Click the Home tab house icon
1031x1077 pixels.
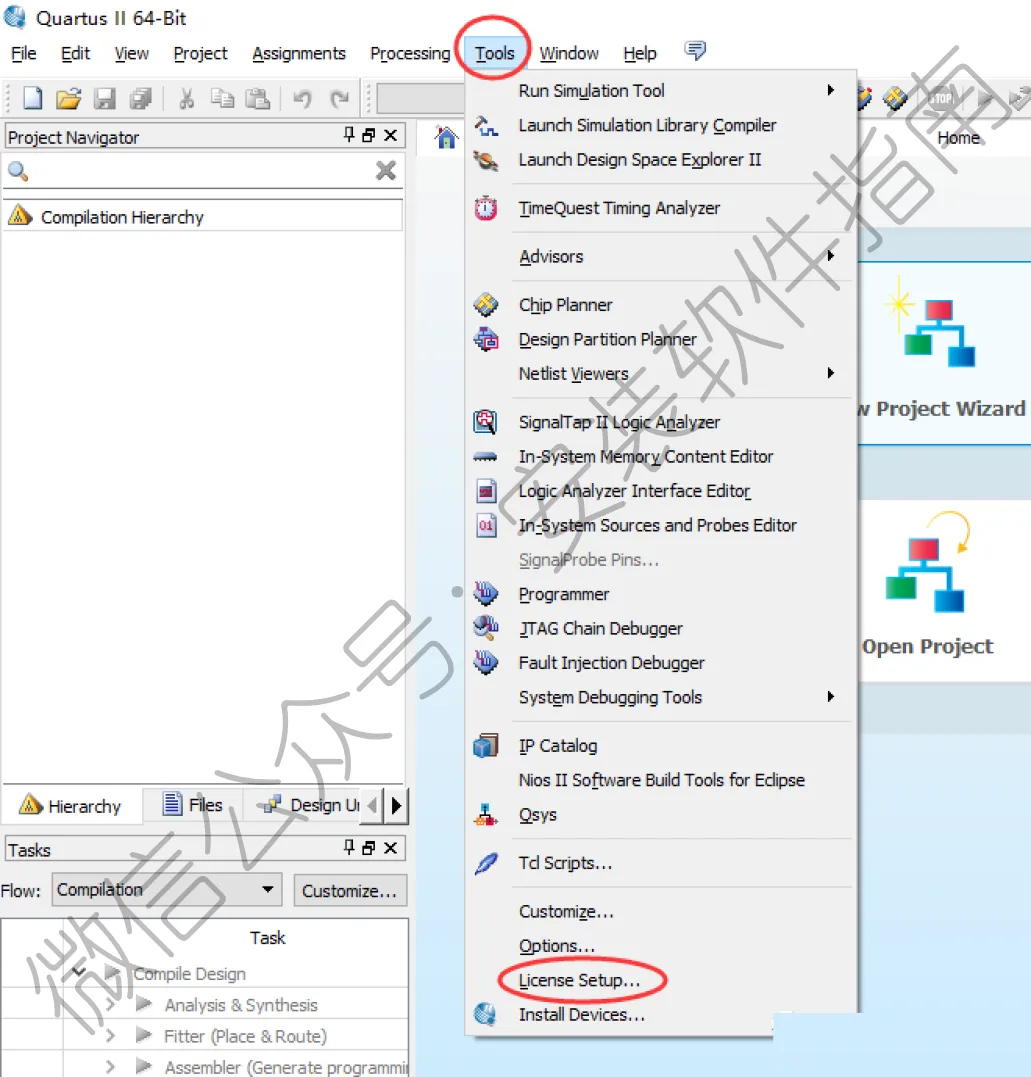(446, 138)
